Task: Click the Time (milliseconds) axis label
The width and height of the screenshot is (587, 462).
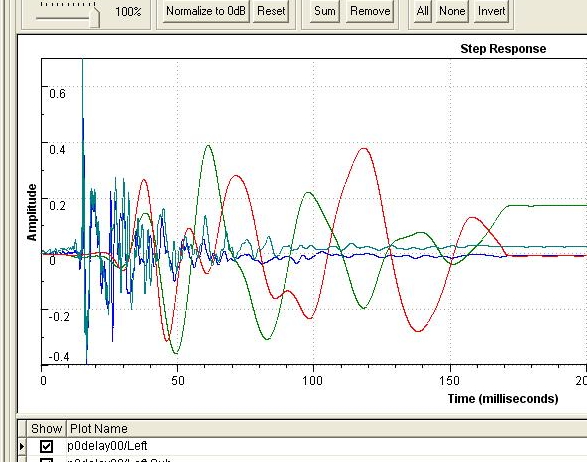Action: 503,399
